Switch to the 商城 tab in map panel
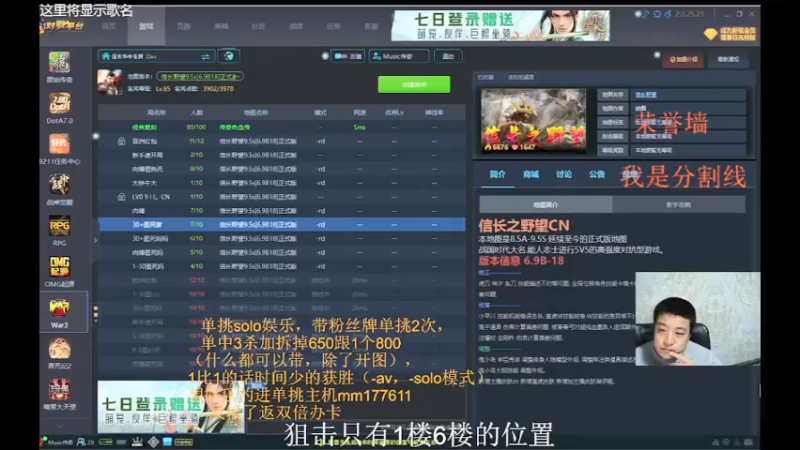The height and width of the screenshot is (450, 800). (531, 174)
